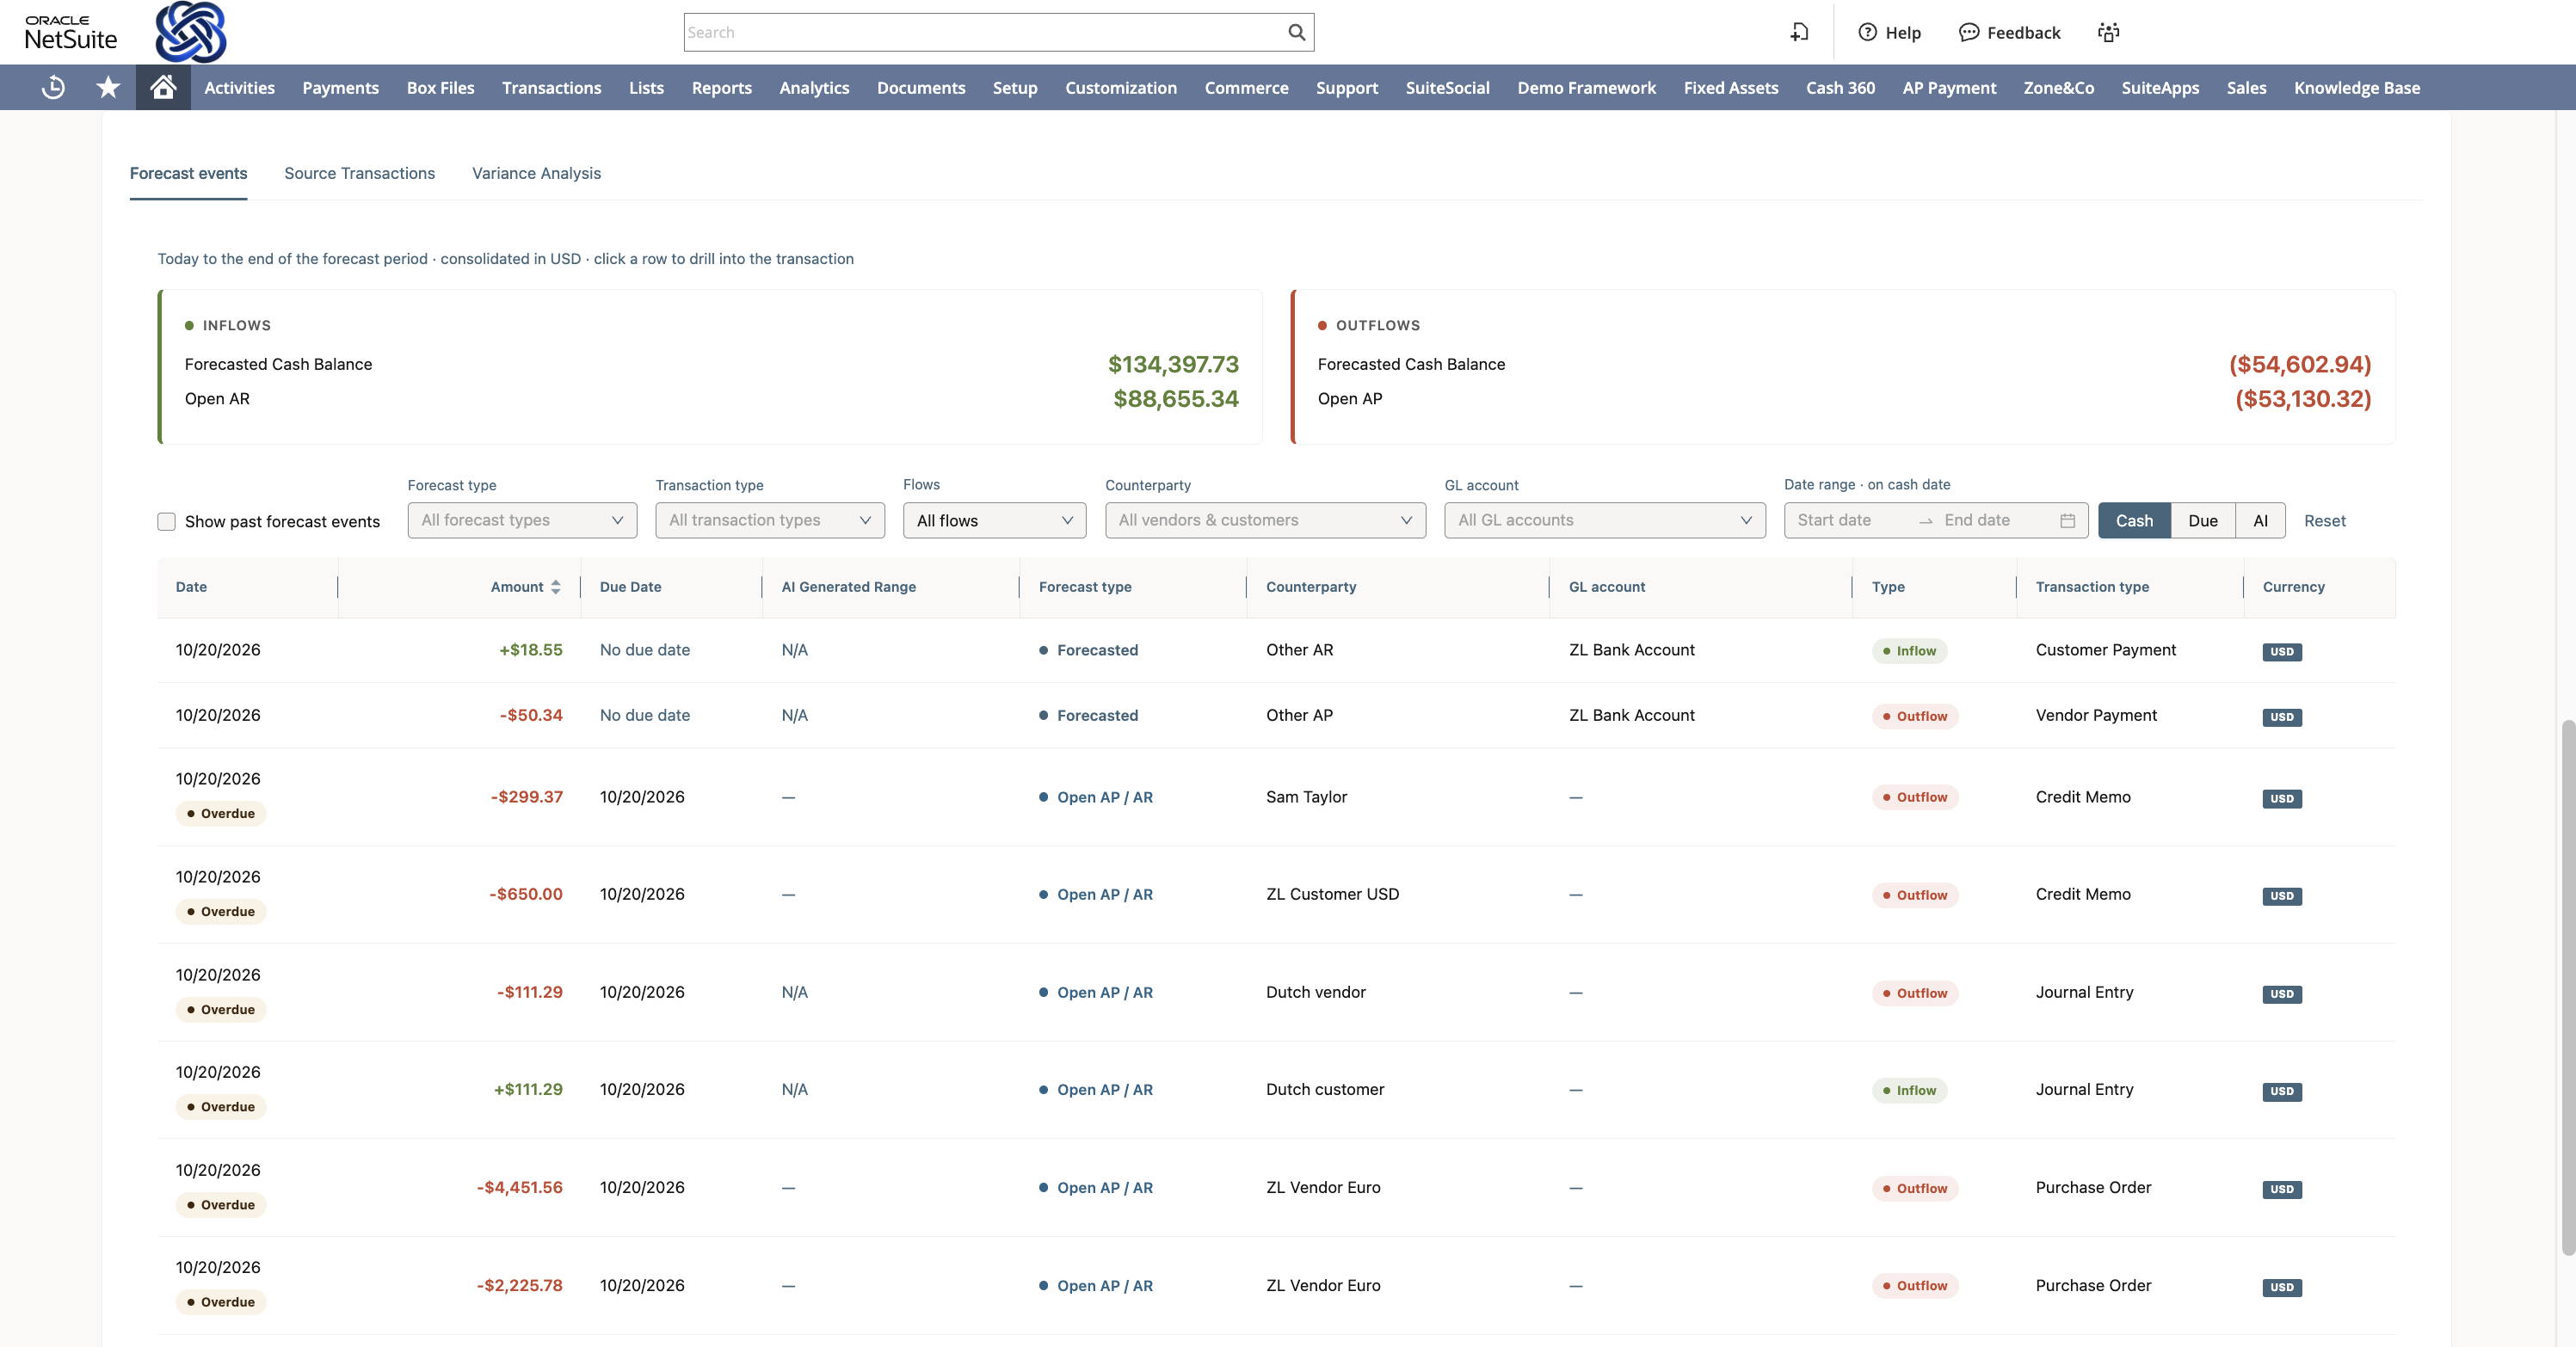Expand the All GL accounts dropdown
2576x1347 pixels.
[1604, 520]
